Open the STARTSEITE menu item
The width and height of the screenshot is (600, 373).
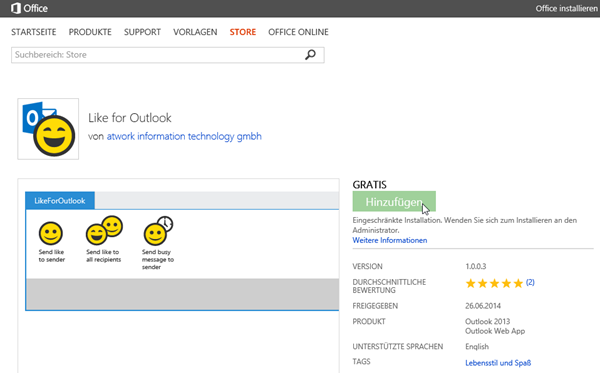(34, 32)
